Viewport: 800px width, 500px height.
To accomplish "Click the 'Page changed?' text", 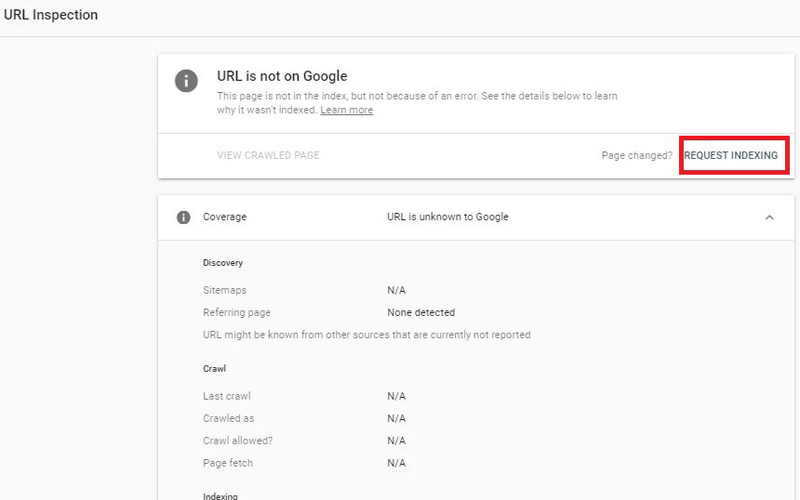I will point(636,156).
